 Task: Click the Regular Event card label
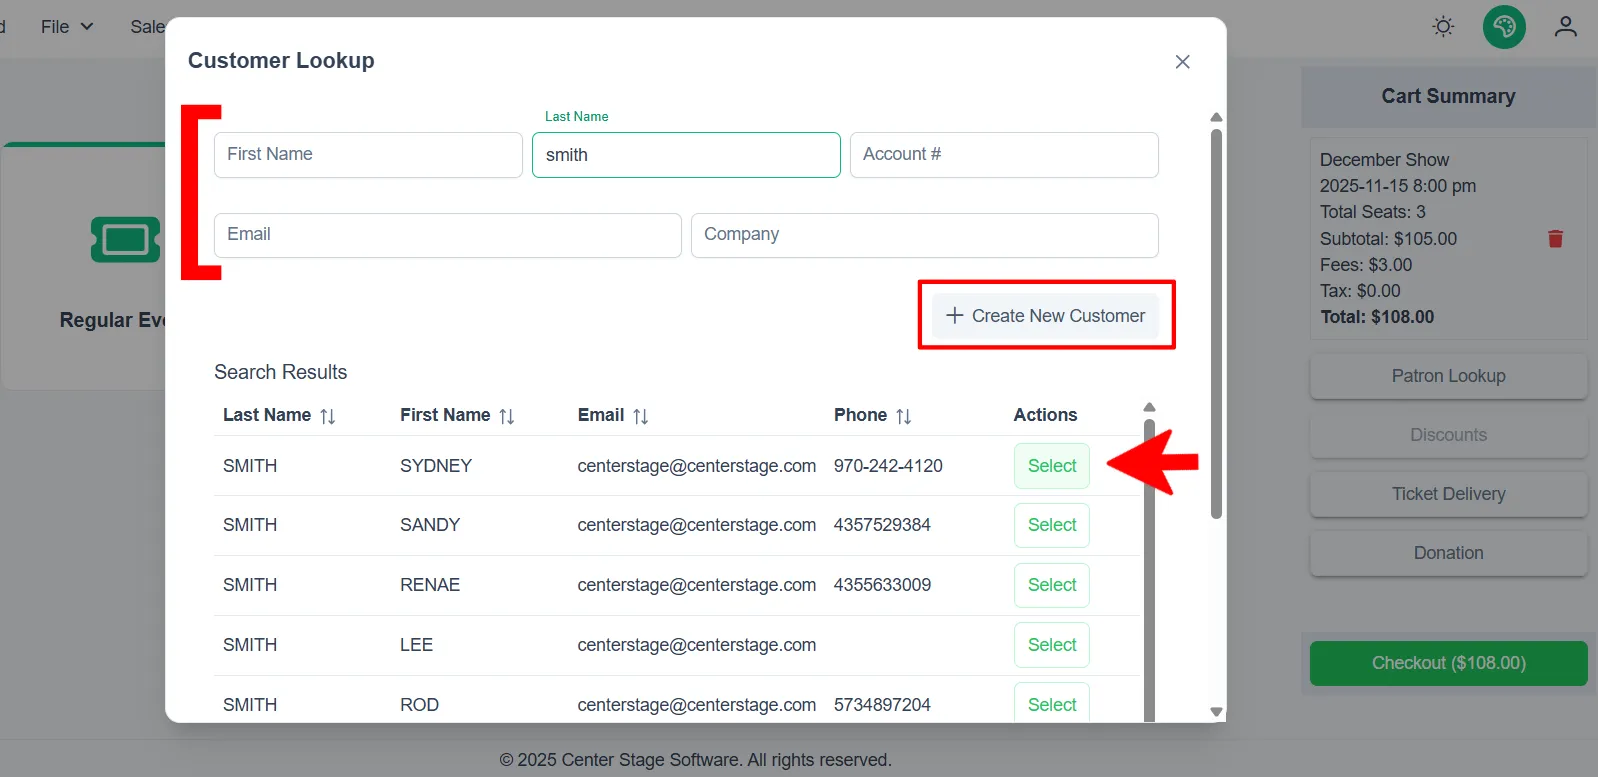112,320
